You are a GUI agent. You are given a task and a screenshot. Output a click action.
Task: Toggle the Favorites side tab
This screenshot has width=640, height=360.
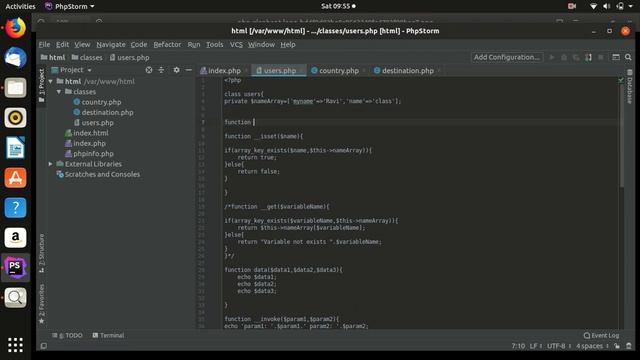tap(42, 304)
